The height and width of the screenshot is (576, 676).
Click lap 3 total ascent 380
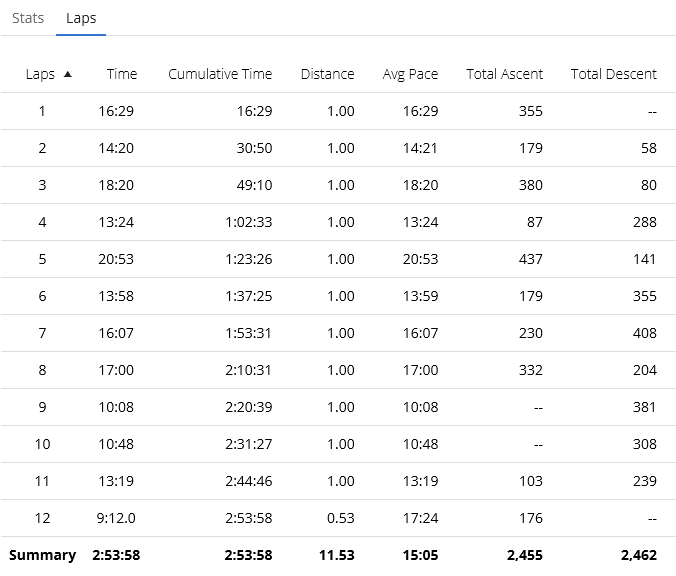click(531, 185)
